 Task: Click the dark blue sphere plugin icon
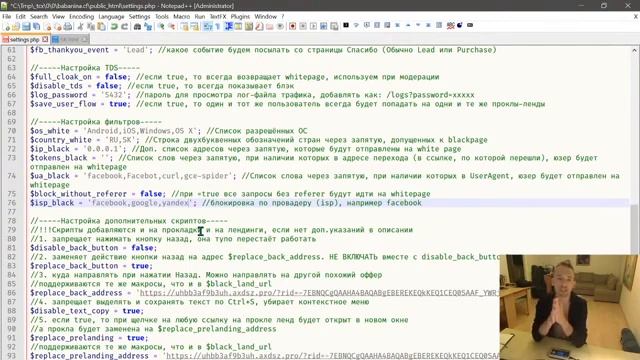[x=460, y=25]
